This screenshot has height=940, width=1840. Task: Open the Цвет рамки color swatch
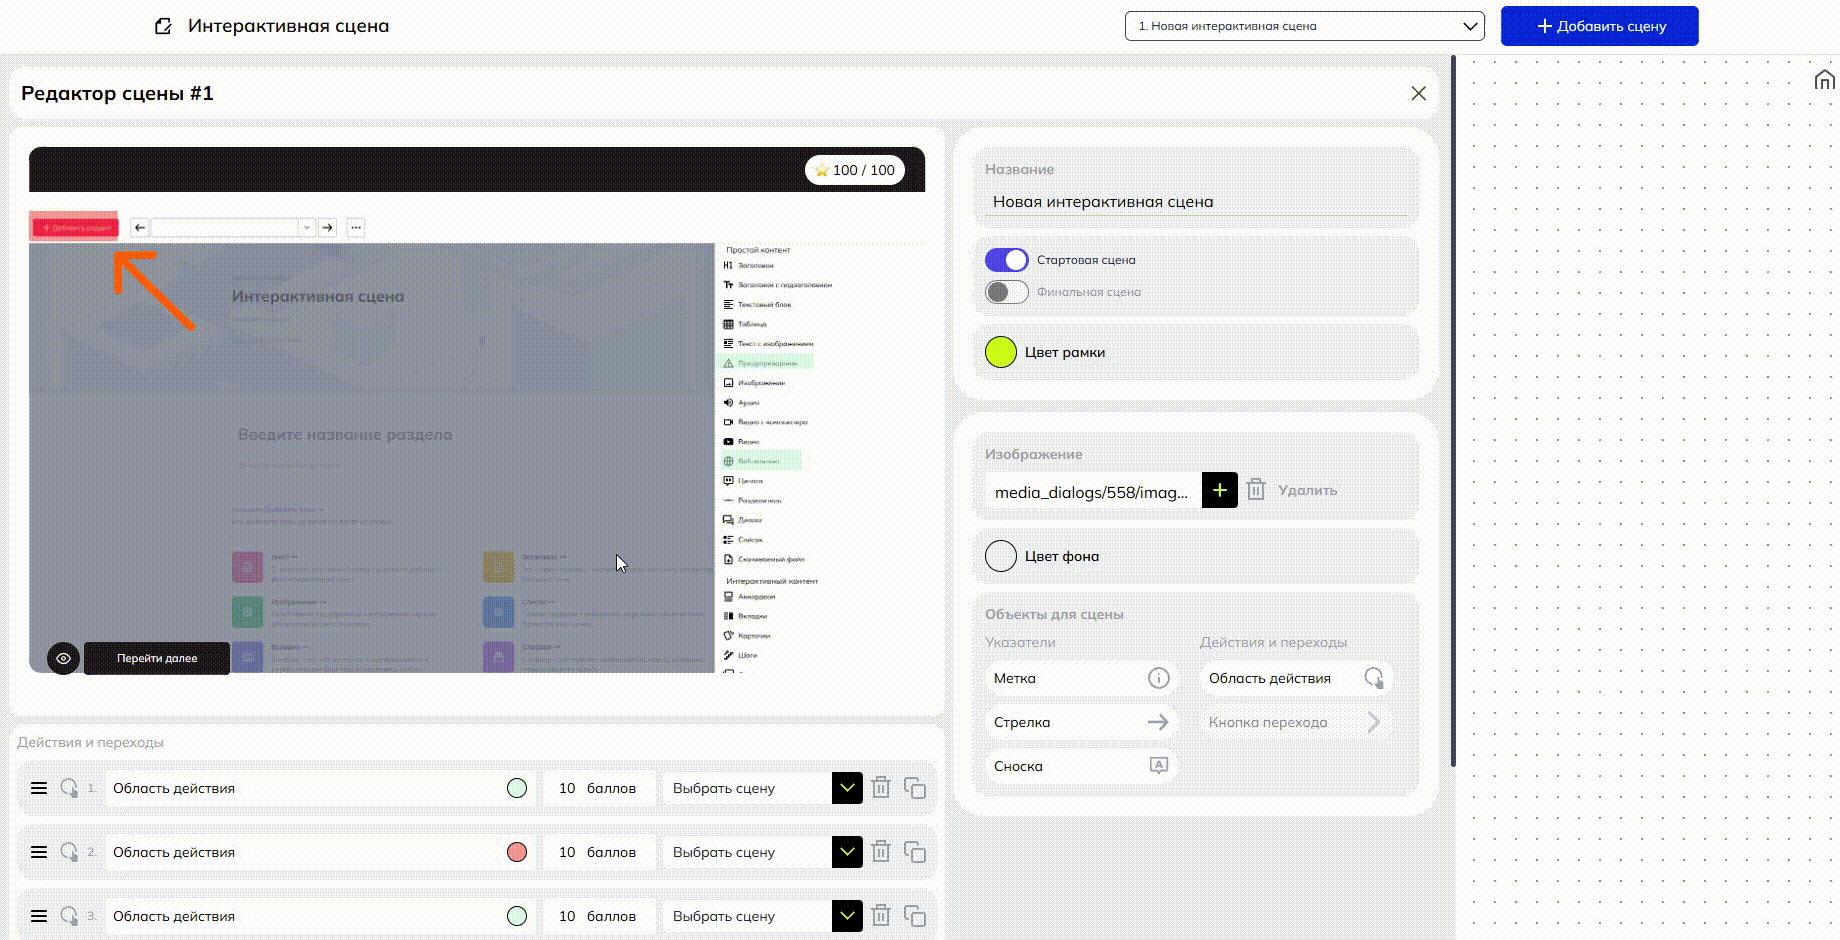click(1001, 352)
